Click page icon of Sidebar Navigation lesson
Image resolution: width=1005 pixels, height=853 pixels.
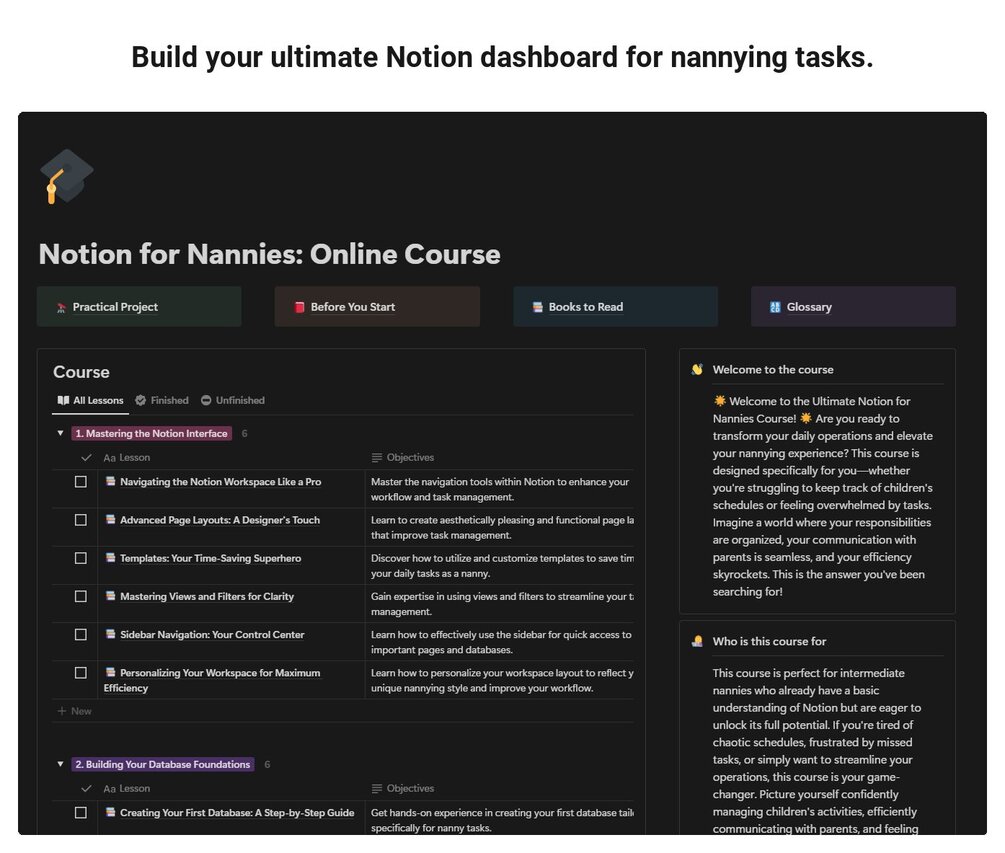pyautogui.click(x=111, y=634)
